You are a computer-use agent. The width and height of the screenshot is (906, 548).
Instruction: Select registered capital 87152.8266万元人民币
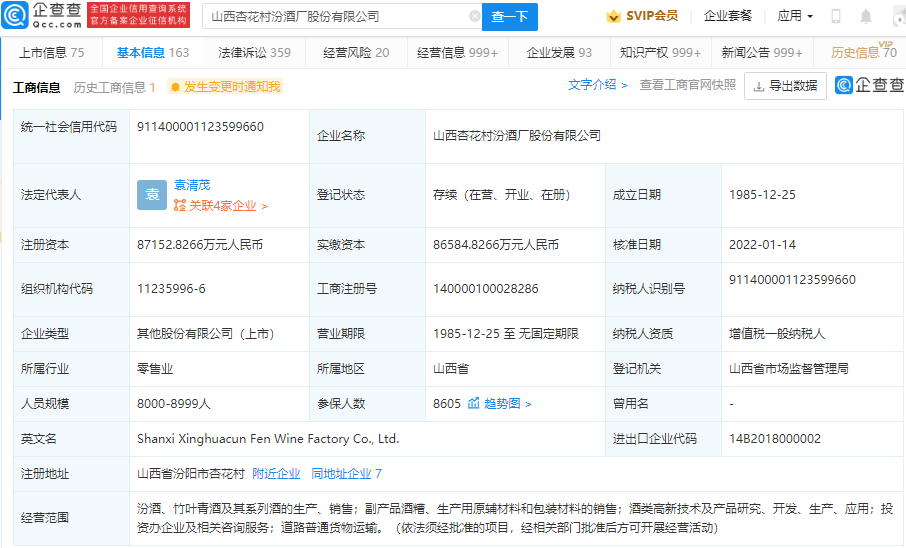[200, 245]
